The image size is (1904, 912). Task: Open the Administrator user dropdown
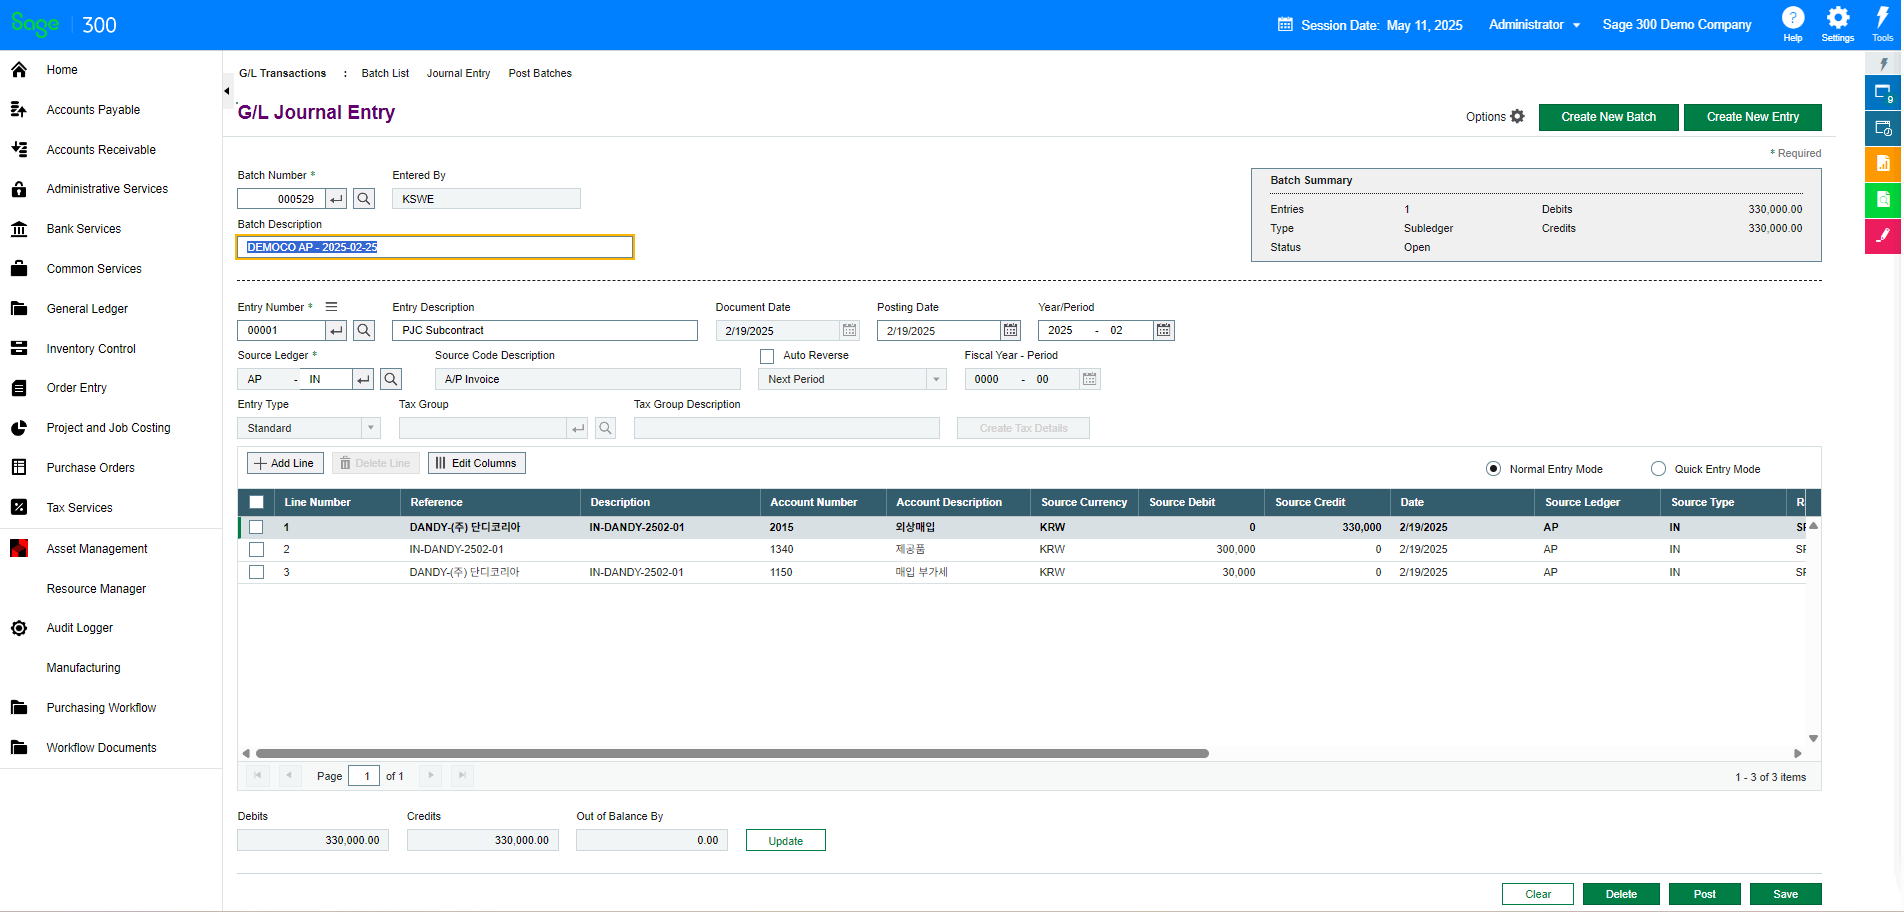click(1534, 24)
